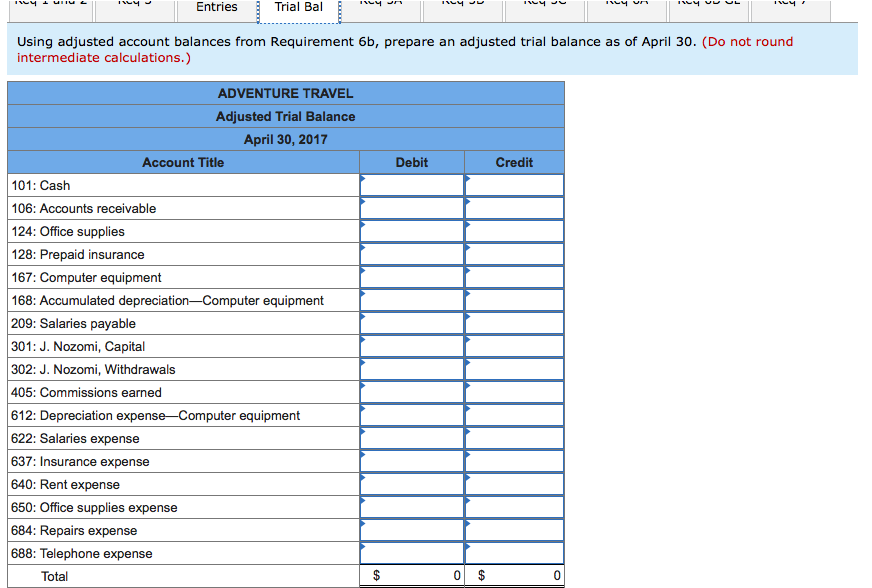Viewport: 872px width, 588px height.
Task: Click the '640: Rent expense' account title
Action: [65, 484]
